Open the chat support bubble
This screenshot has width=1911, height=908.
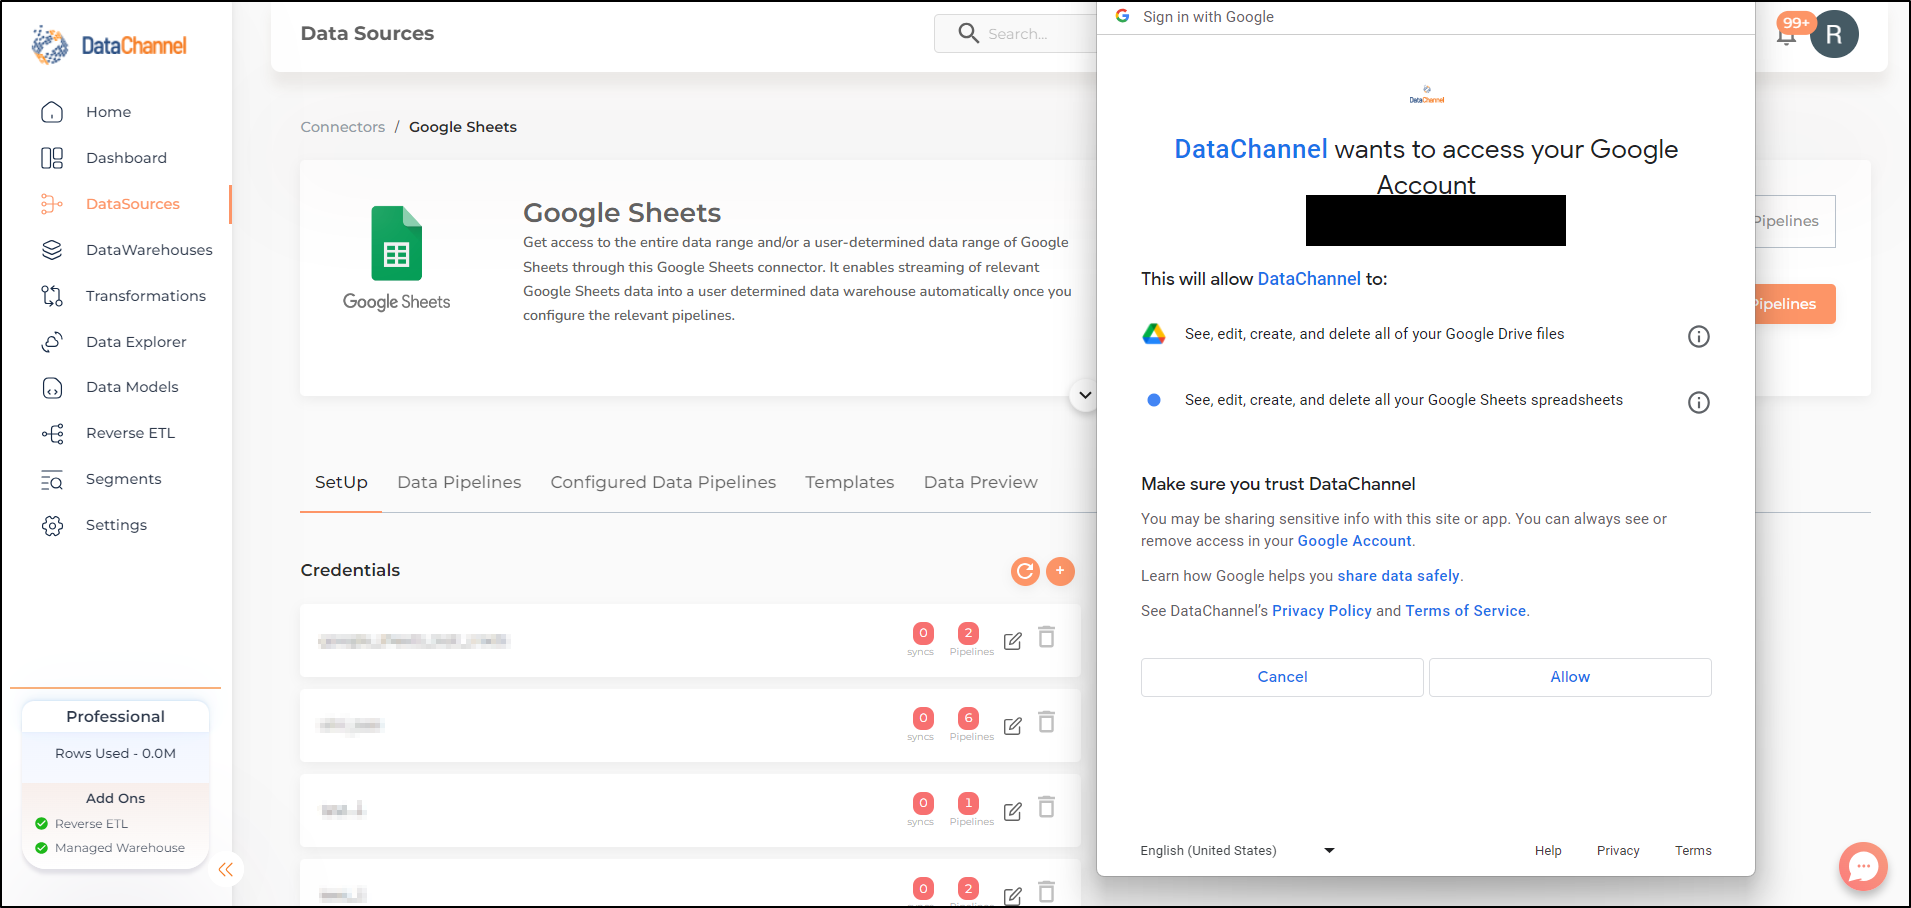click(1863, 866)
